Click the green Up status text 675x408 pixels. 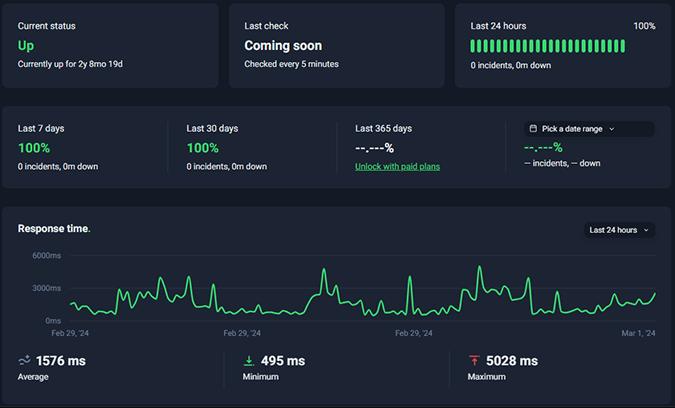click(x=26, y=45)
